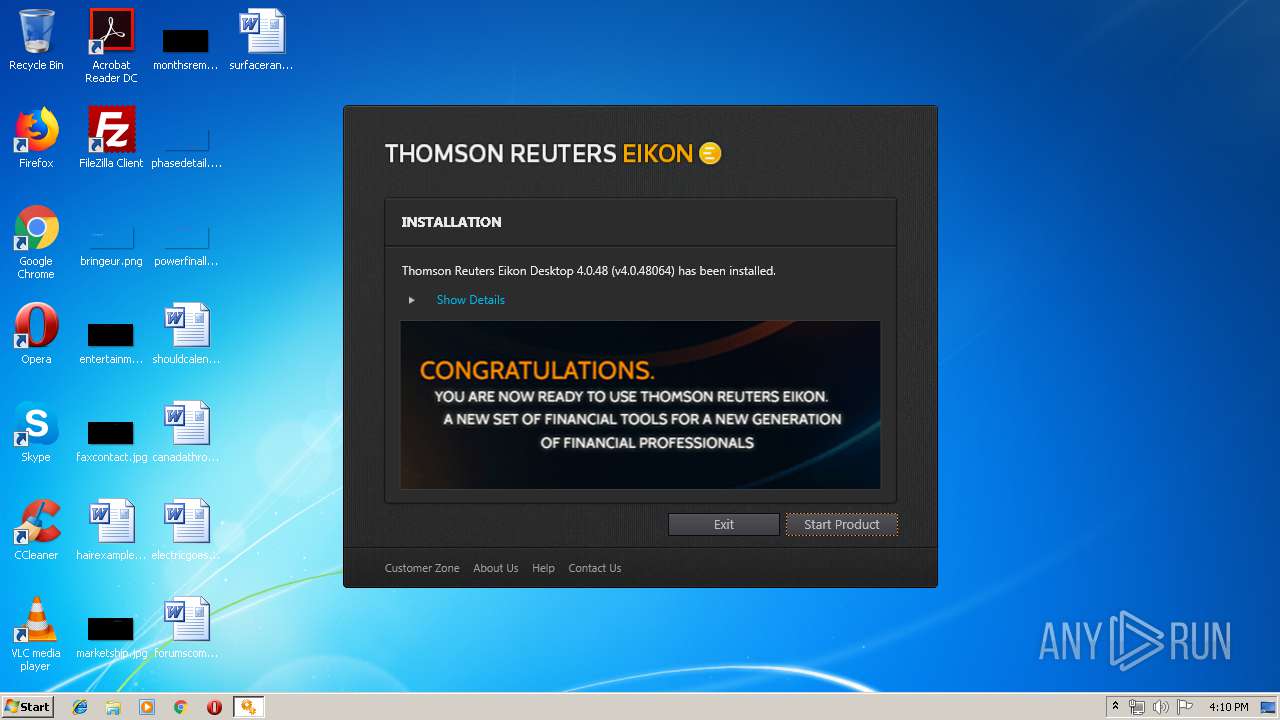The width and height of the screenshot is (1280, 720).
Task: Select the canadathro... Word document
Action: 186,432
